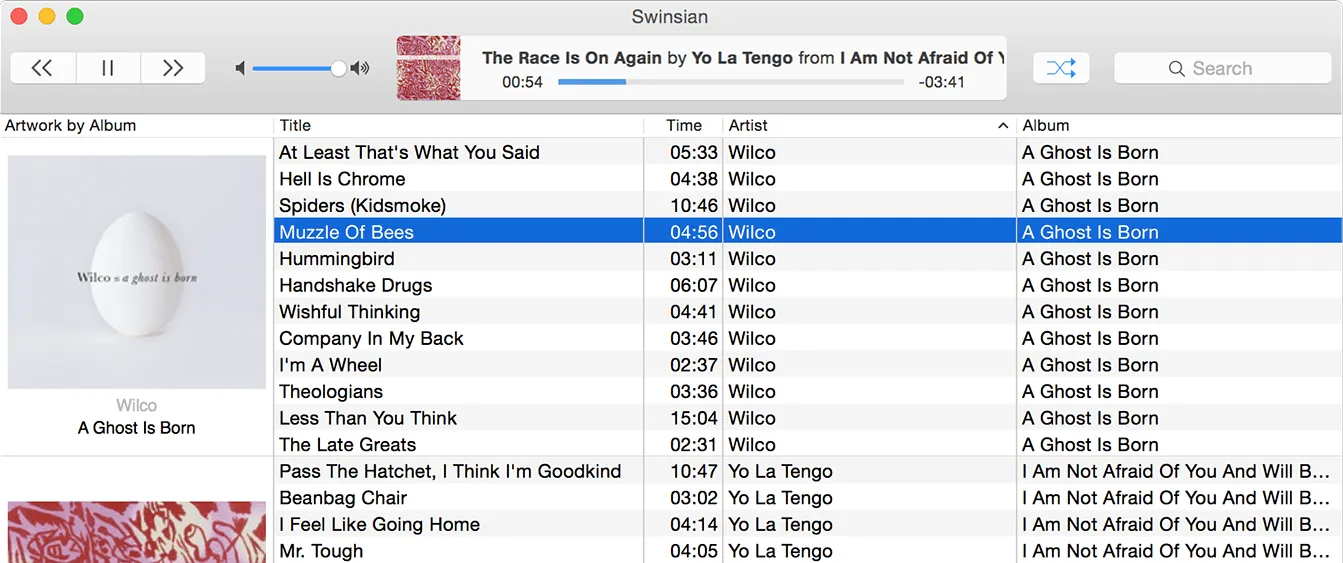Click the now-playing album artwork thumbnail

tap(428, 68)
